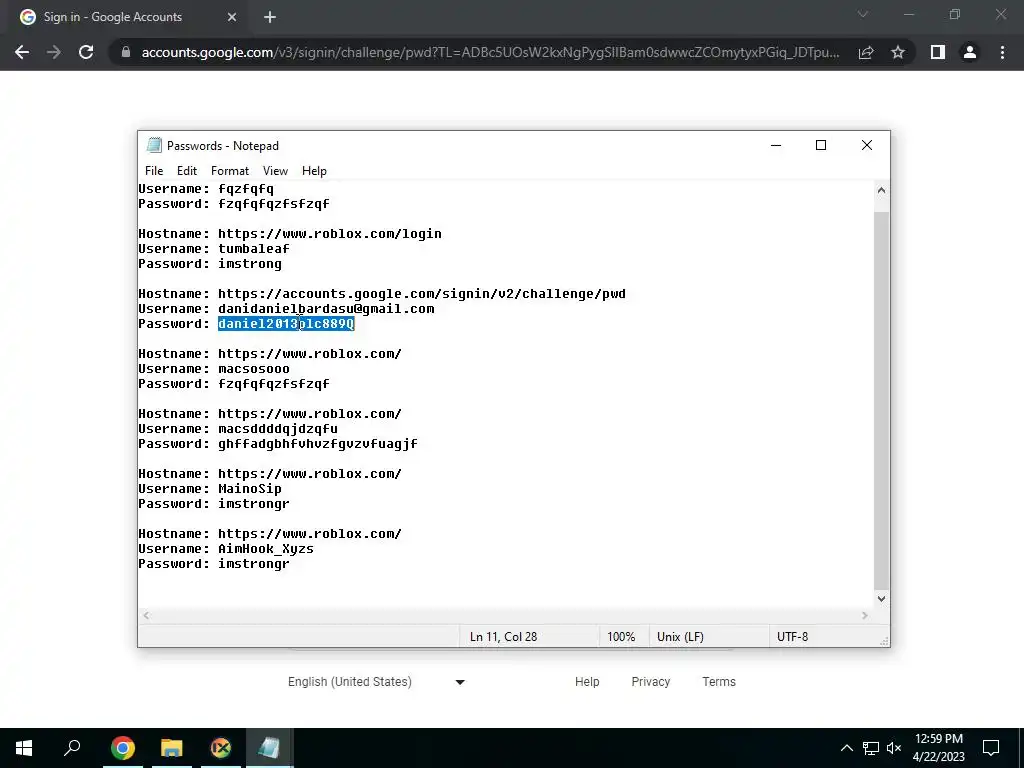This screenshot has height=768, width=1024.
Task: Bookmark this page with the star icon
Action: coord(898,52)
